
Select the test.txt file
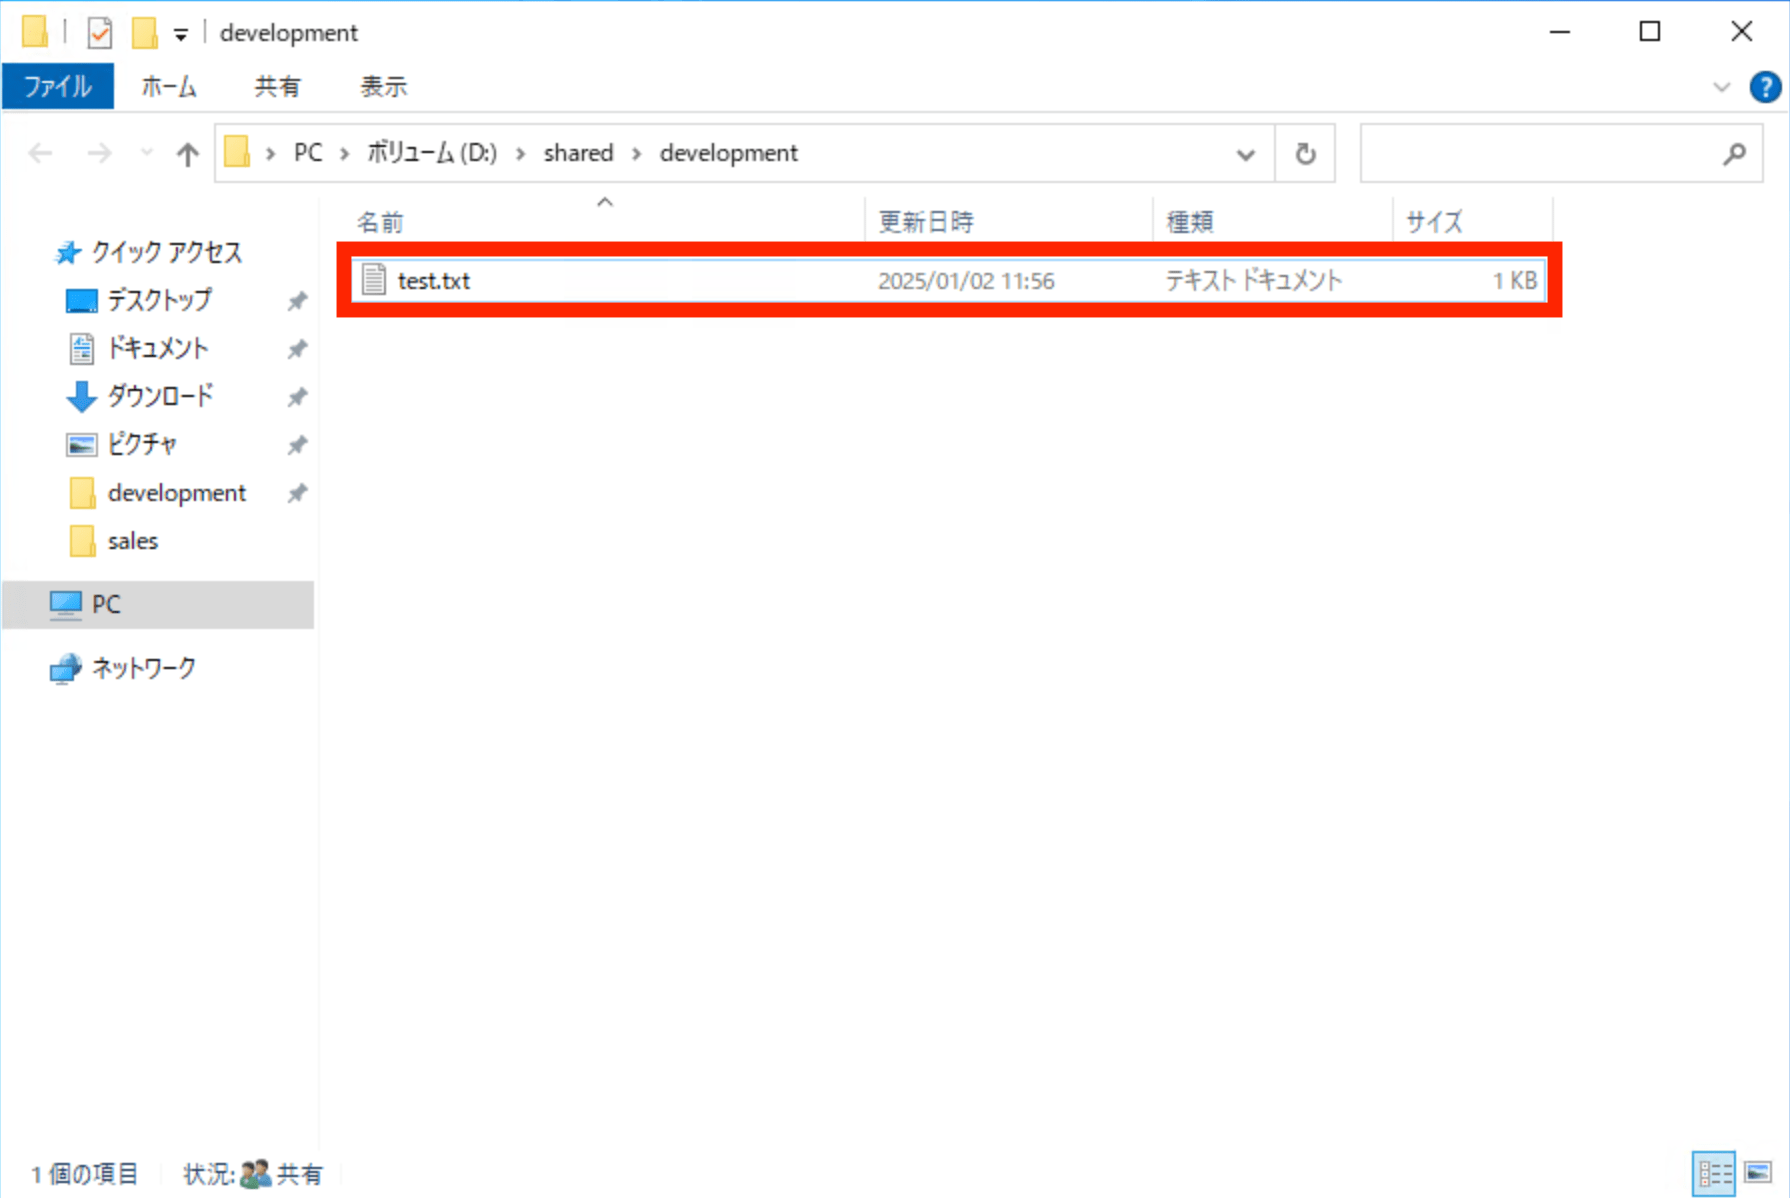949,281
